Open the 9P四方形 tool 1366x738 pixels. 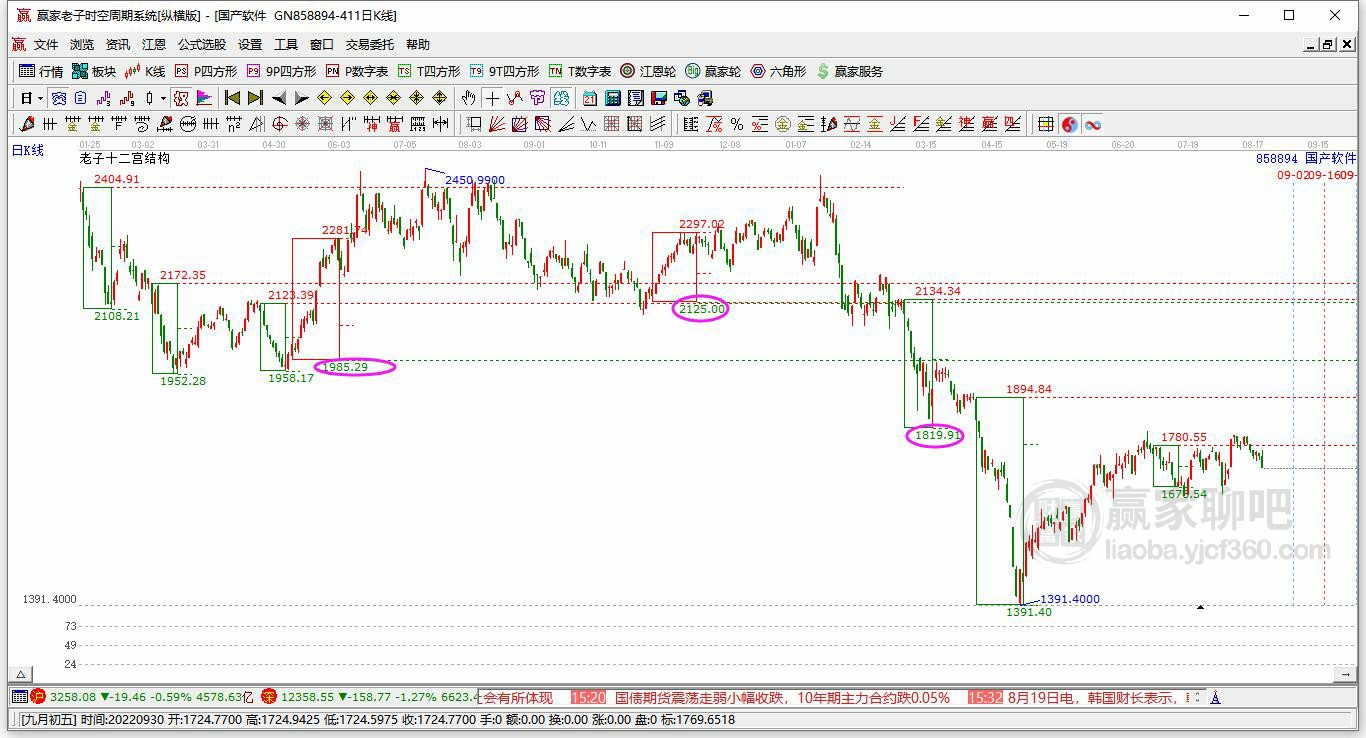[x=281, y=71]
